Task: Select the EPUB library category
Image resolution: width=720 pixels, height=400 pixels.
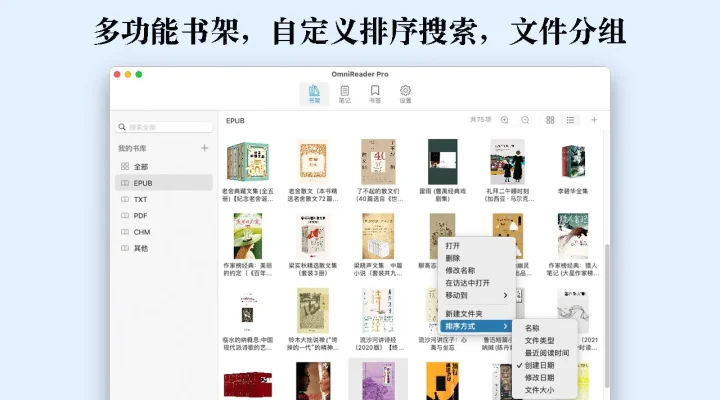Action: [164, 183]
